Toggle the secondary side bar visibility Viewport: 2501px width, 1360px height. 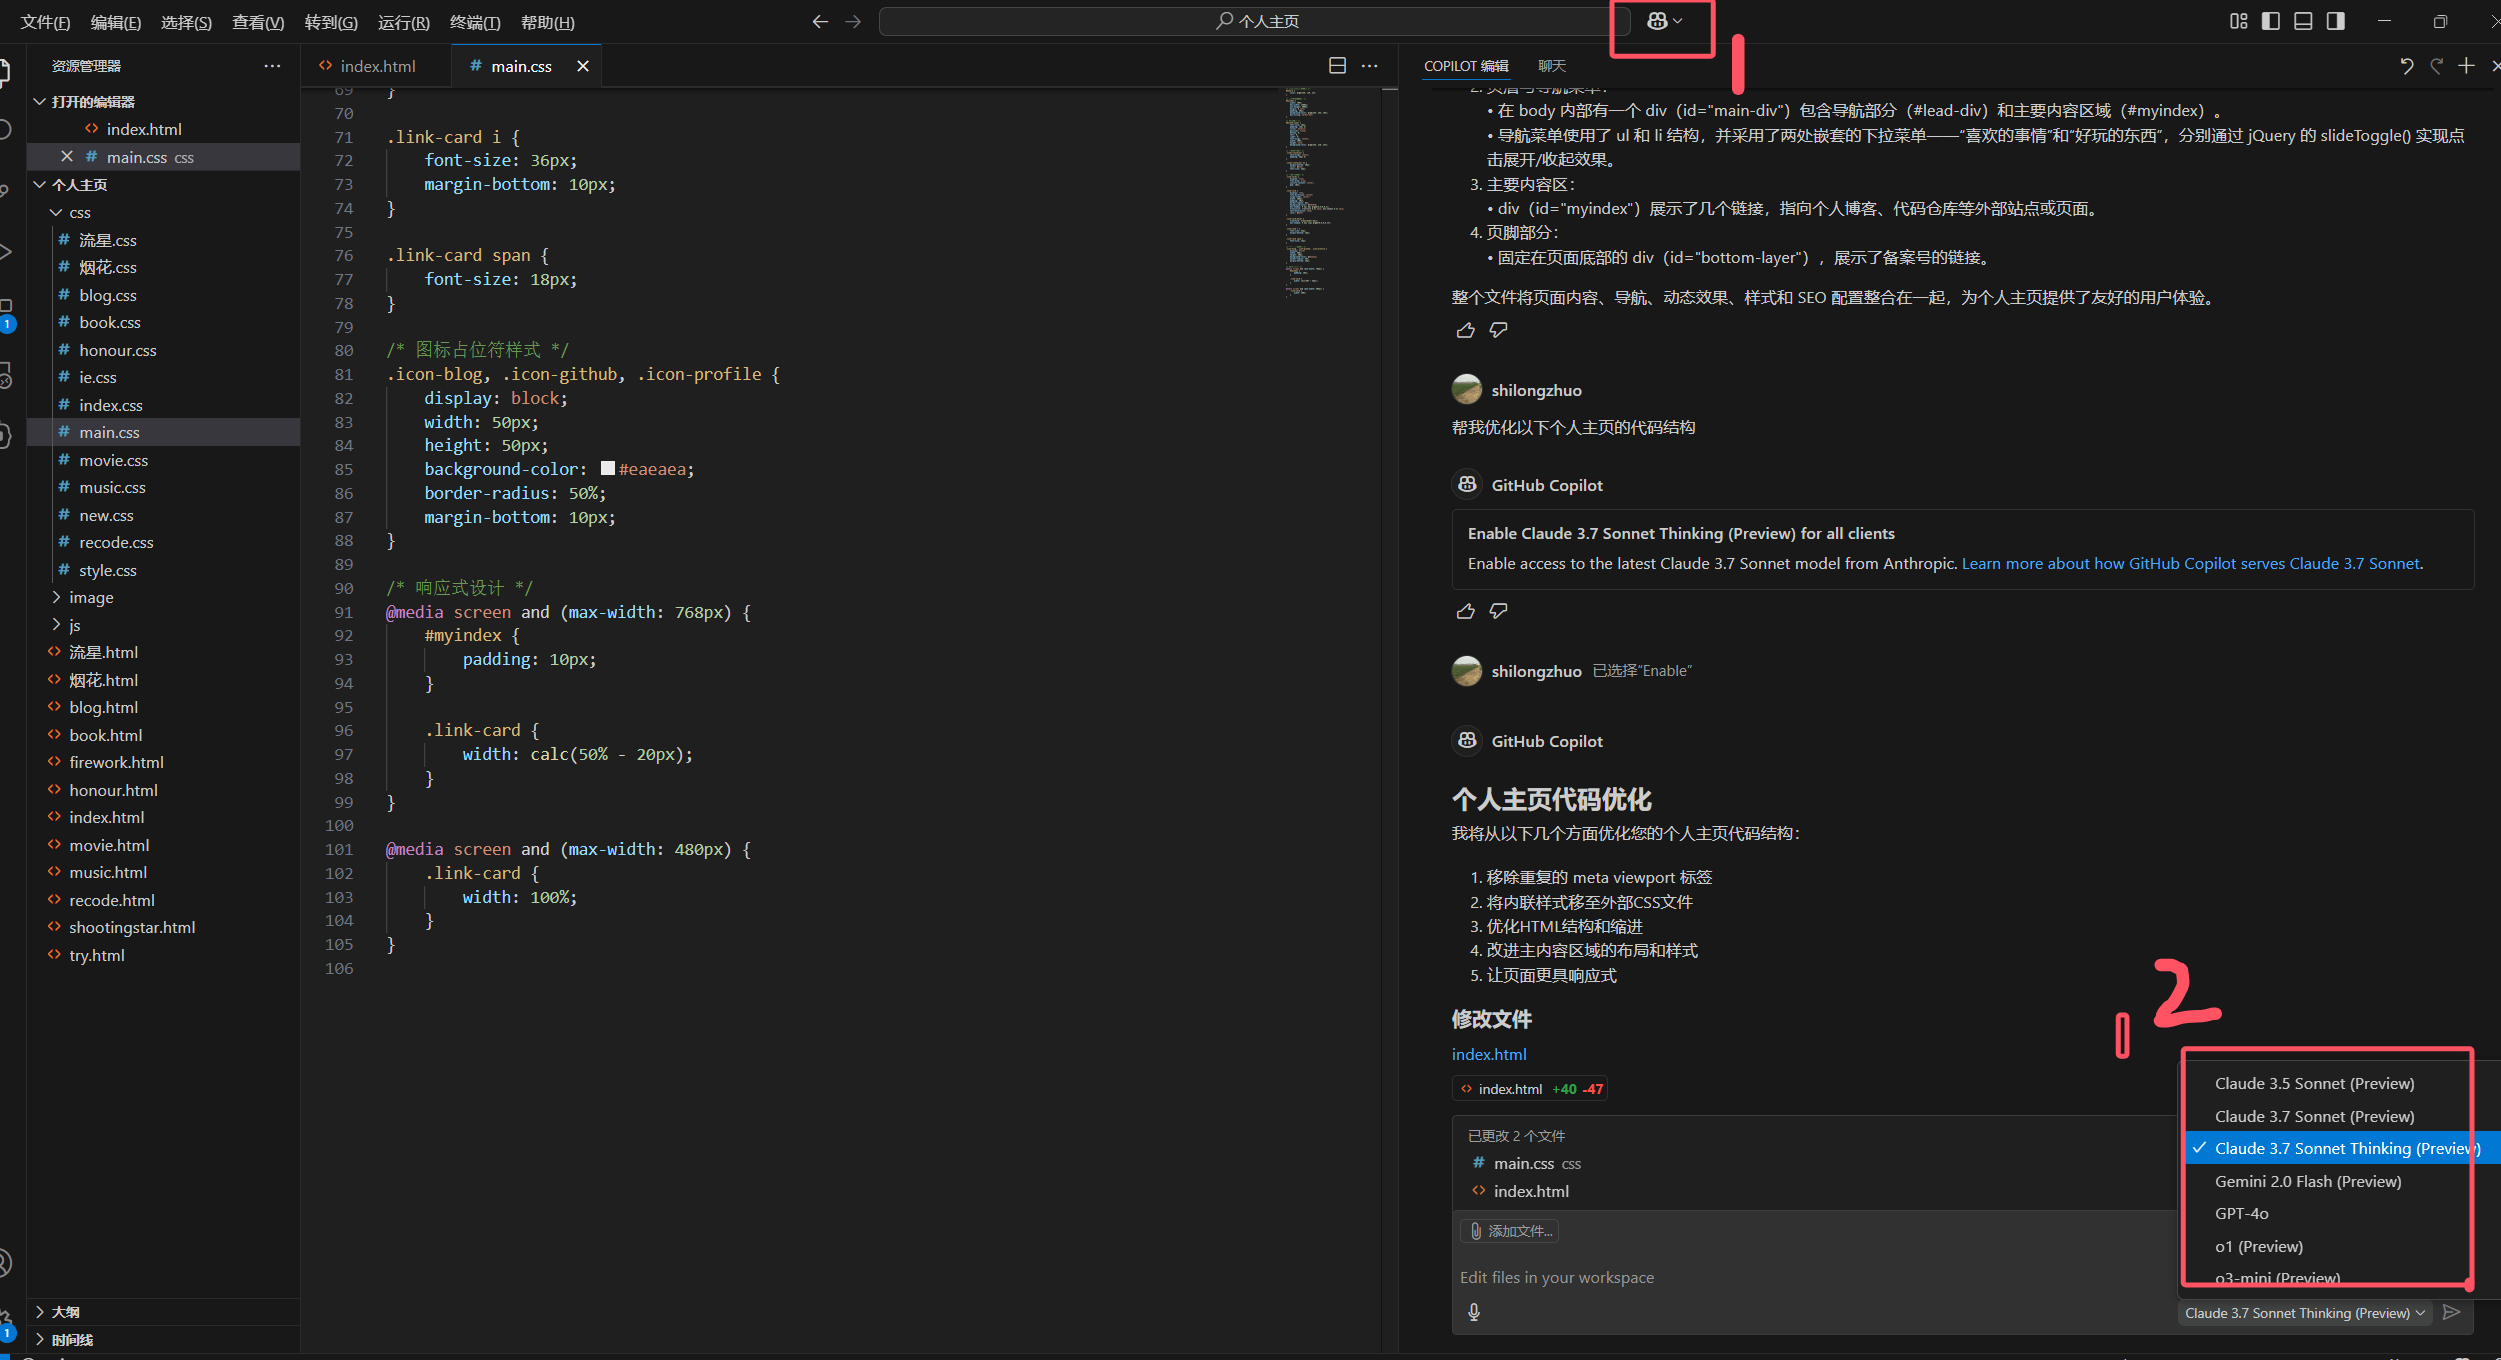(x=2335, y=21)
